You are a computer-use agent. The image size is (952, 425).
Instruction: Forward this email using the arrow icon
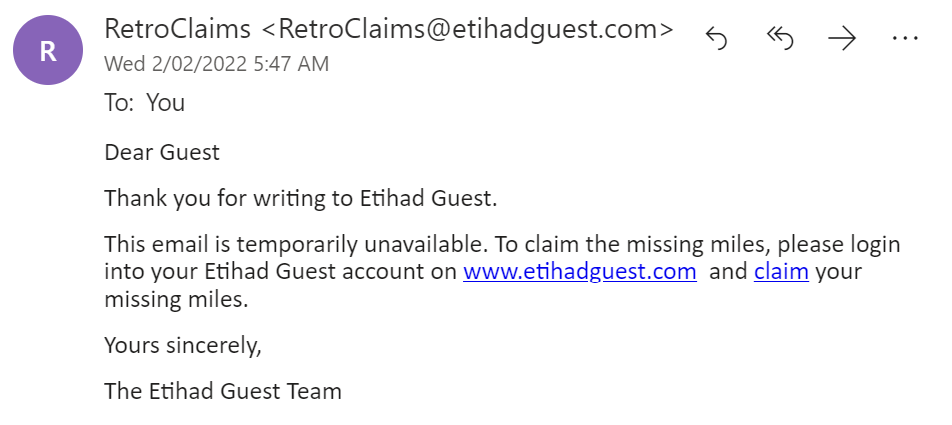coord(842,38)
